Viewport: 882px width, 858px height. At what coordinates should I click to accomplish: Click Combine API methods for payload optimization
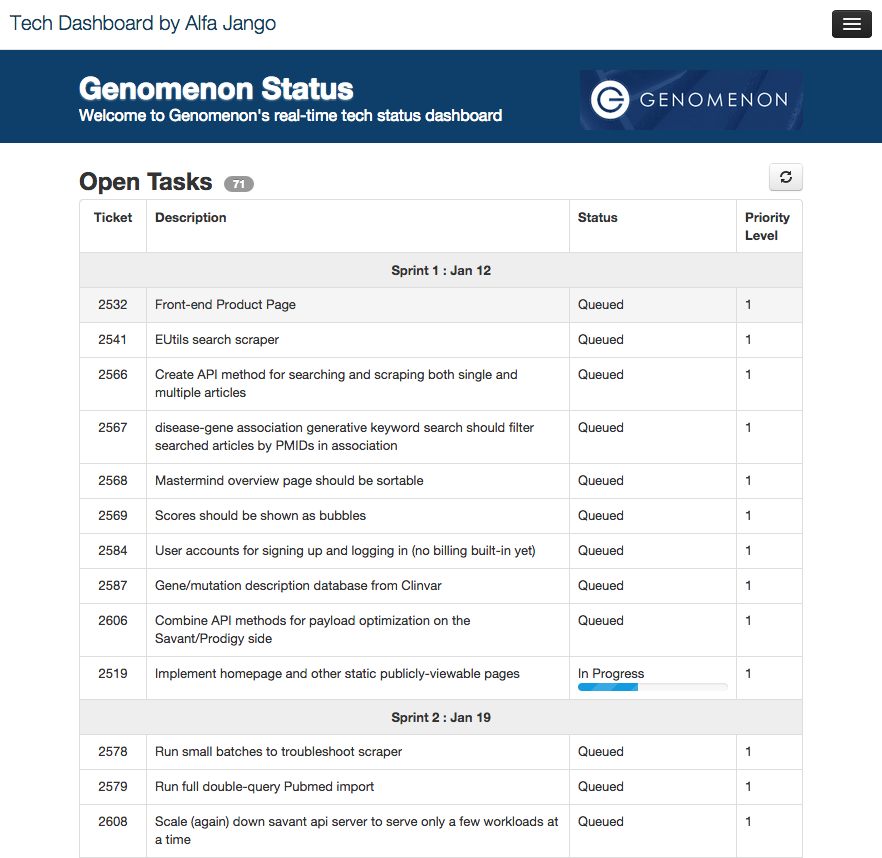tap(312, 630)
